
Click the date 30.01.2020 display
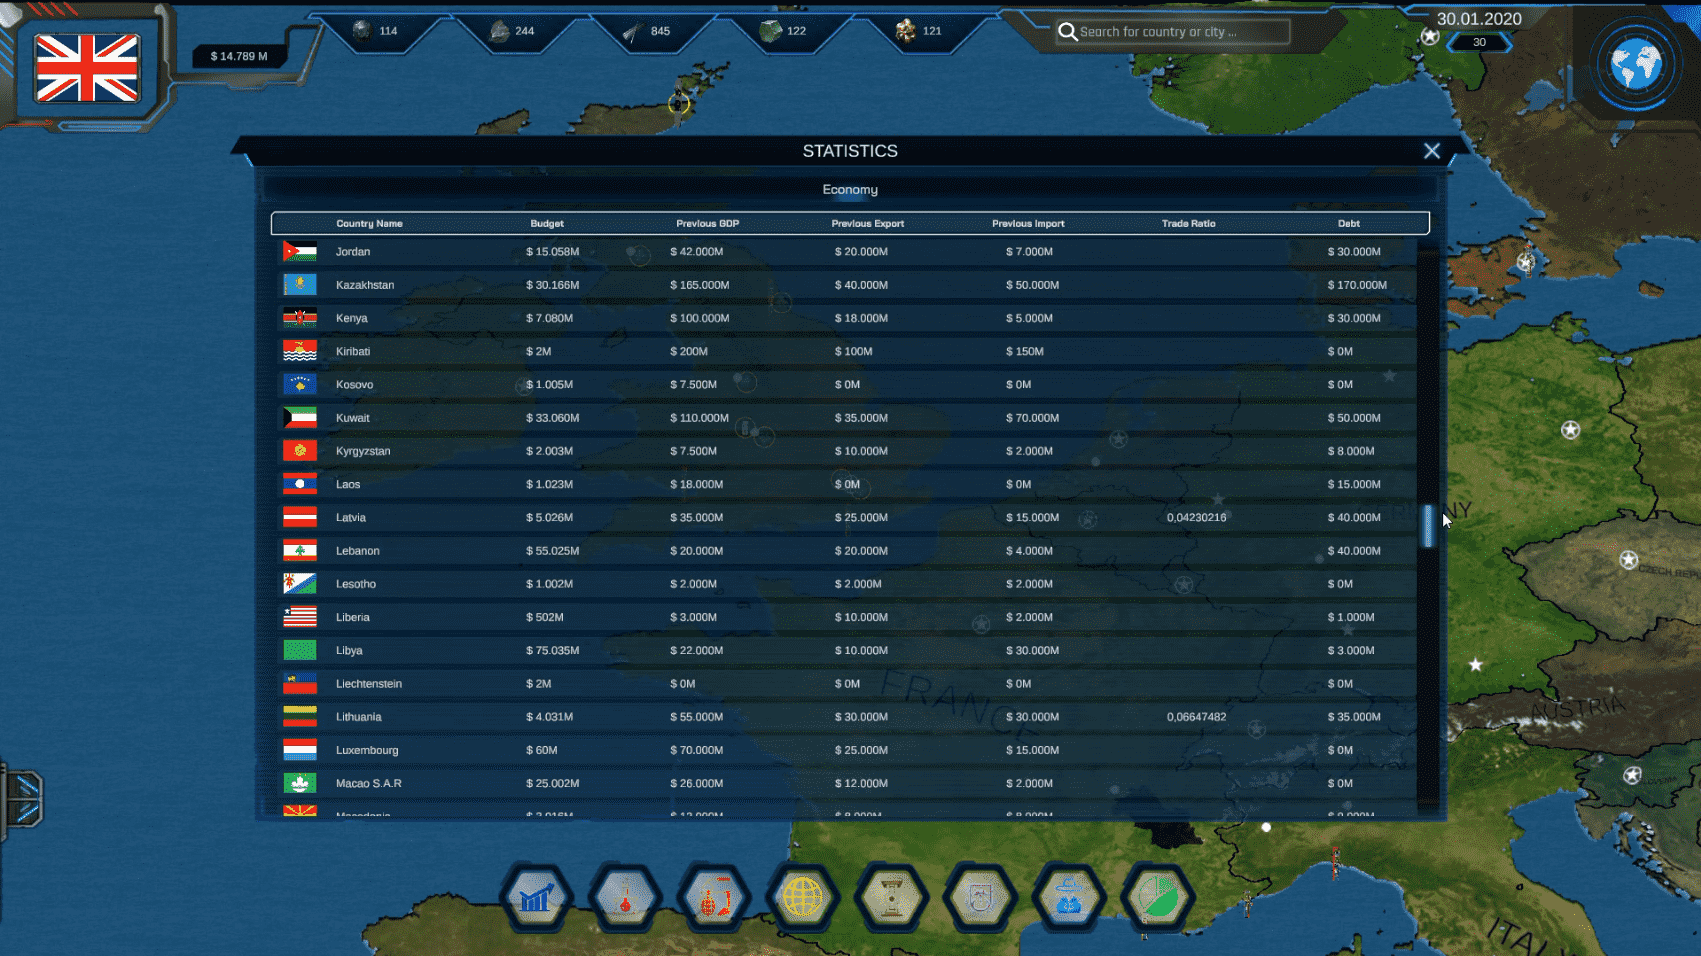click(1479, 19)
